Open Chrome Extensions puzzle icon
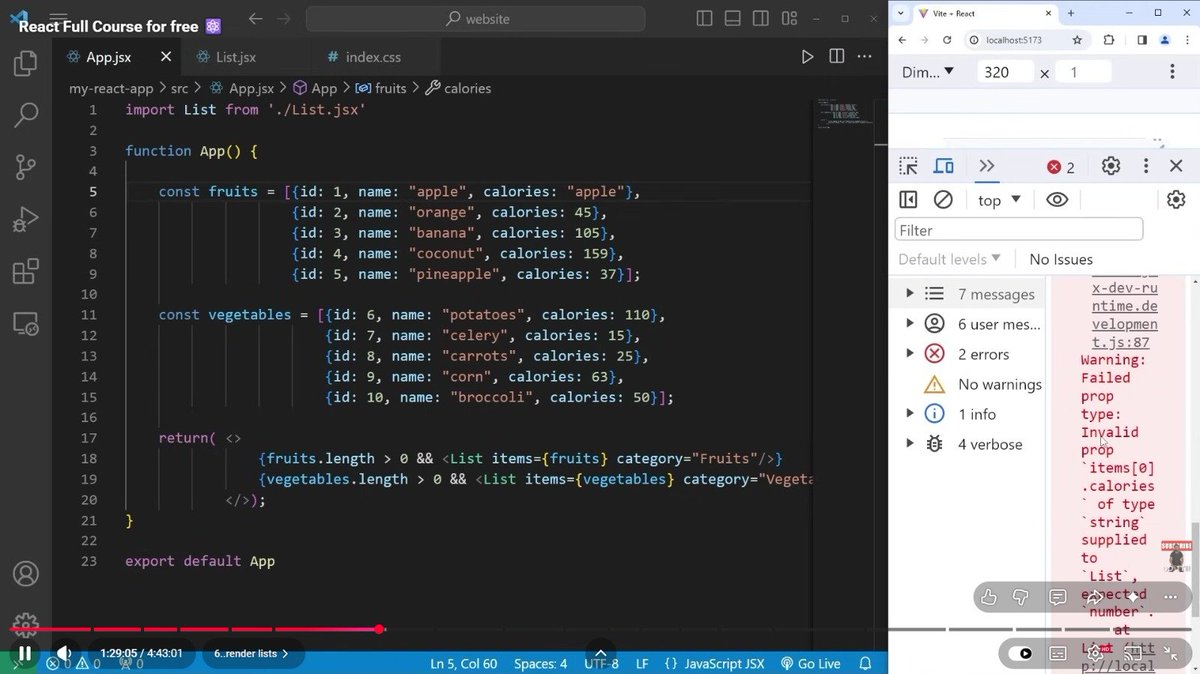The height and width of the screenshot is (674, 1200). (1109, 40)
